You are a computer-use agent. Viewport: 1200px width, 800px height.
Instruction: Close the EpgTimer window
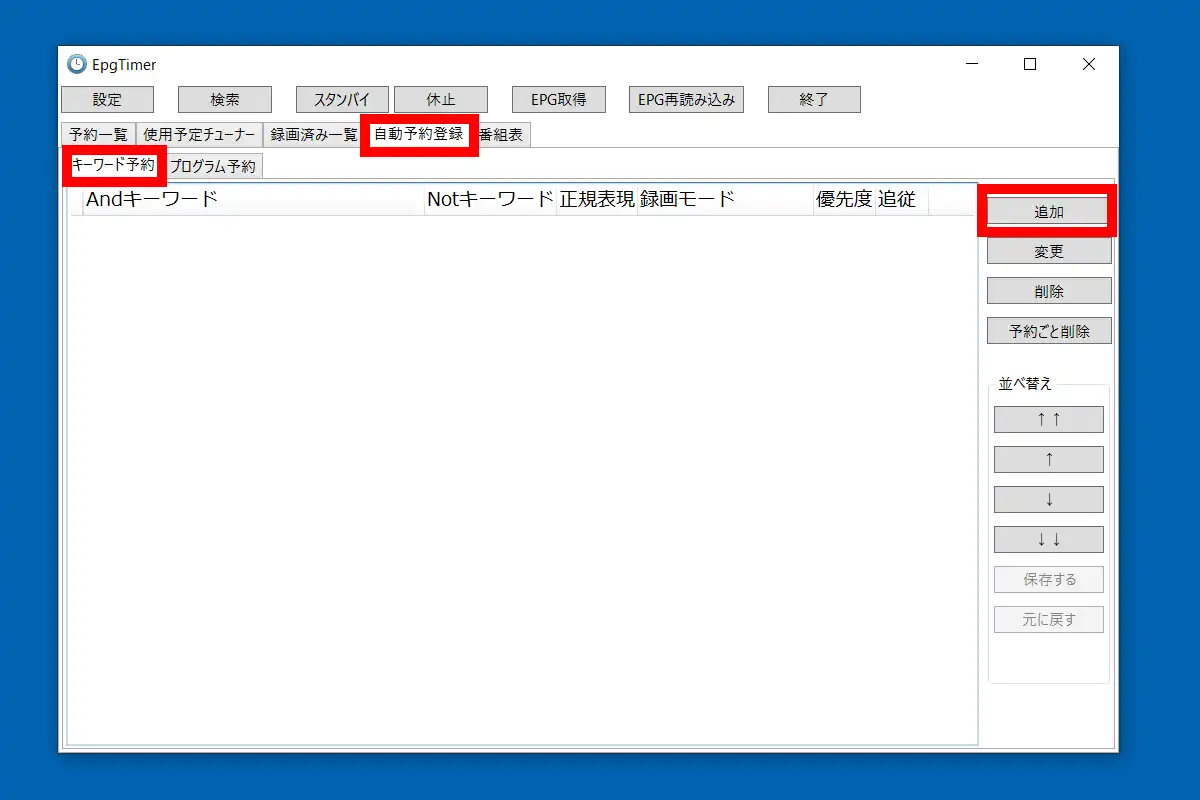tap(1089, 64)
